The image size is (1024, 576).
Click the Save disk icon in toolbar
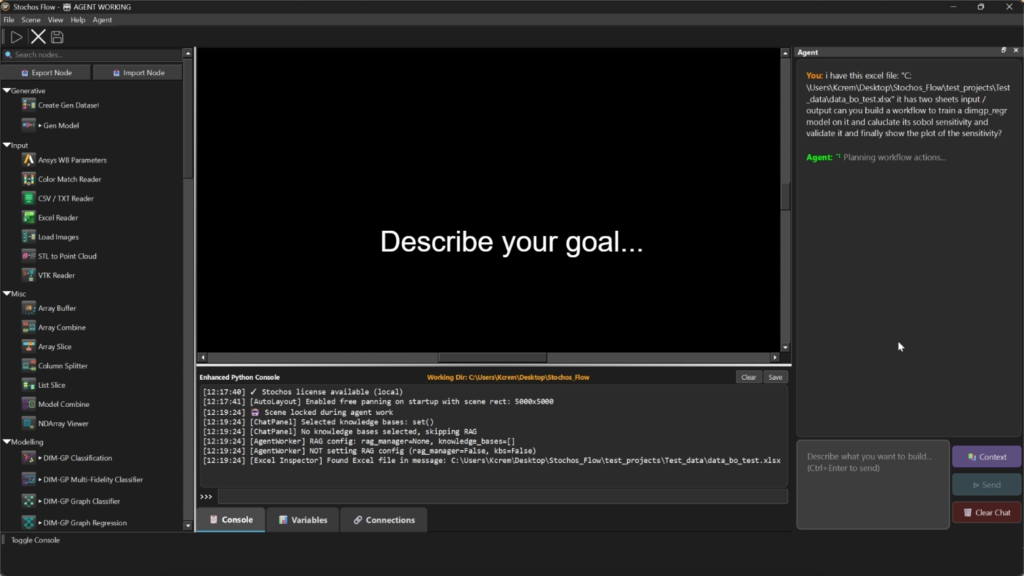point(58,37)
